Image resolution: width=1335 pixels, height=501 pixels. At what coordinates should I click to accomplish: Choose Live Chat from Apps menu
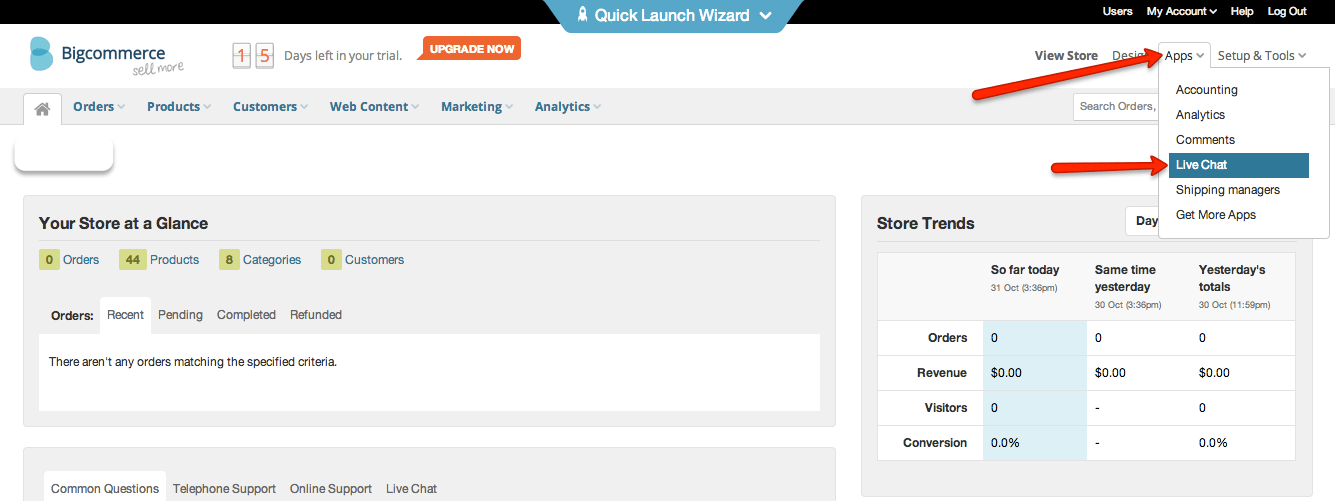click(1239, 165)
